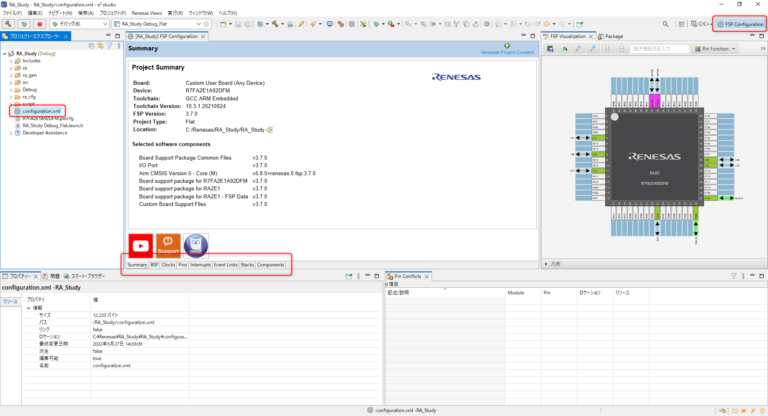Open the Pin Function dropdown
The height and width of the screenshot is (416, 768).
pyautogui.click(x=715, y=49)
